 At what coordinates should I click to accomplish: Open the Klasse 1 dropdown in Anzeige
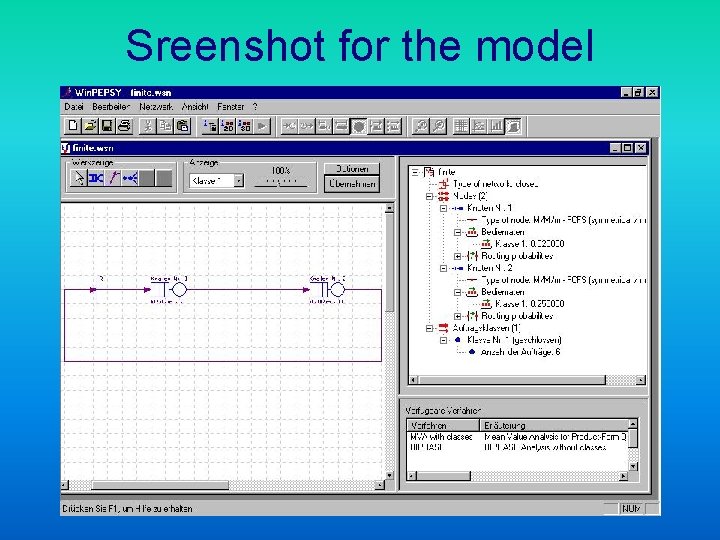238,181
